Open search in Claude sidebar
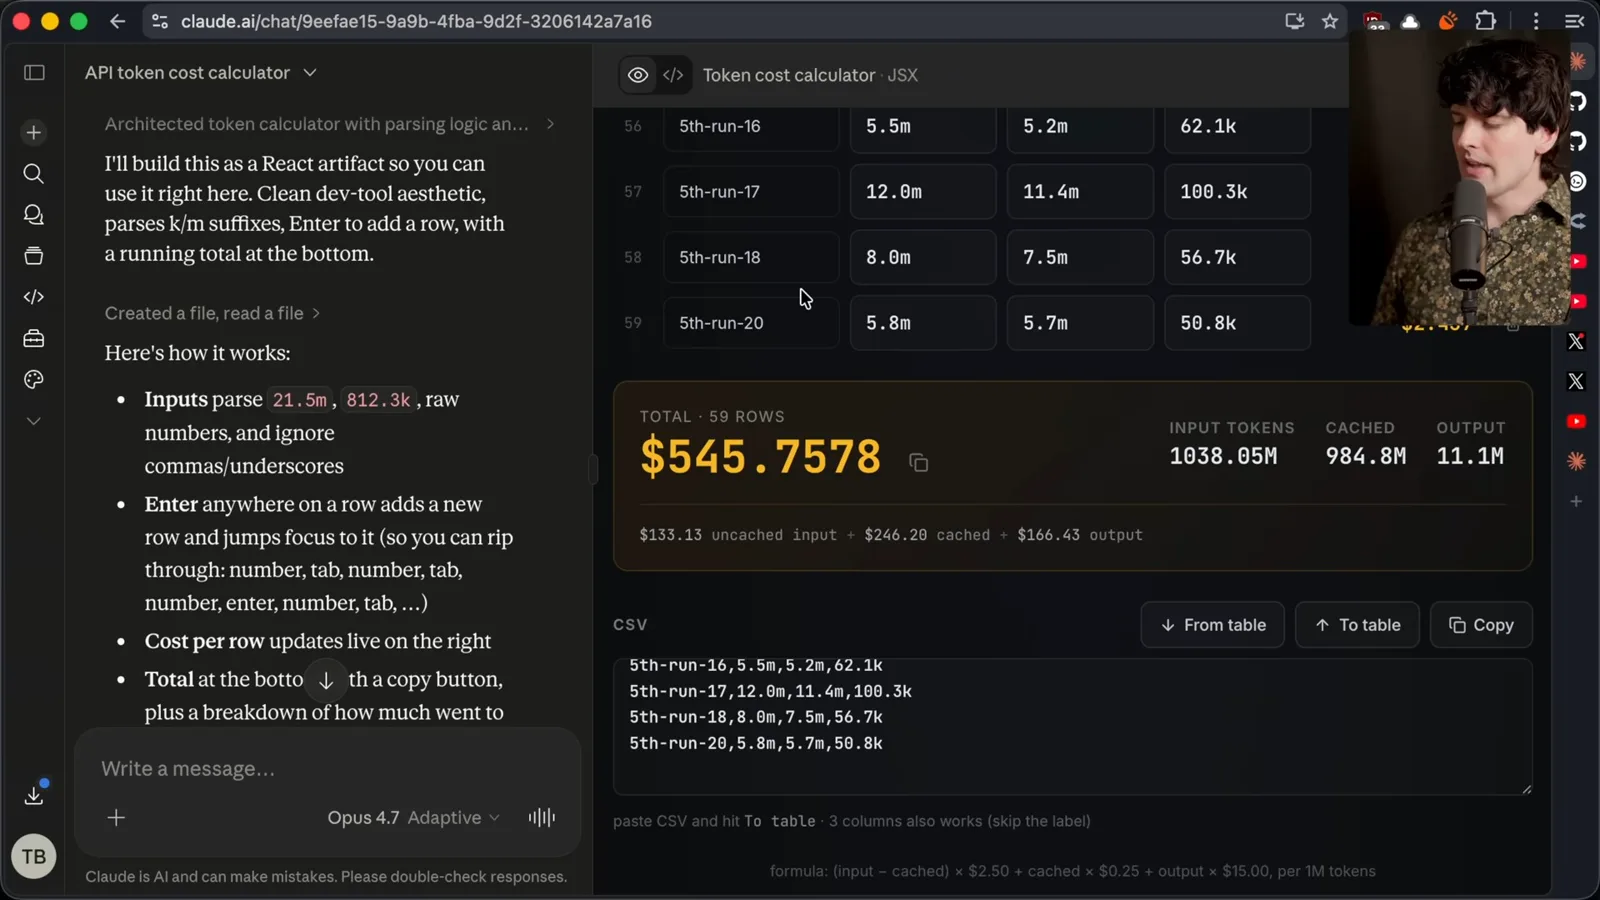The width and height of the screenshot is (1600, 900). pos(34,174)
